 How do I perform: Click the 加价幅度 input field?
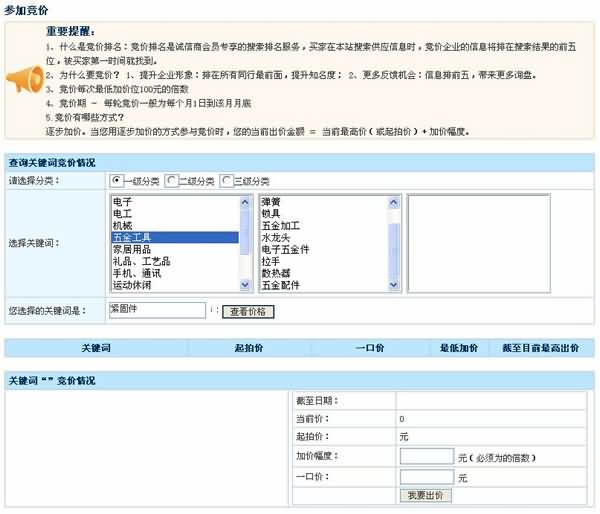click(x=426, y=457)
